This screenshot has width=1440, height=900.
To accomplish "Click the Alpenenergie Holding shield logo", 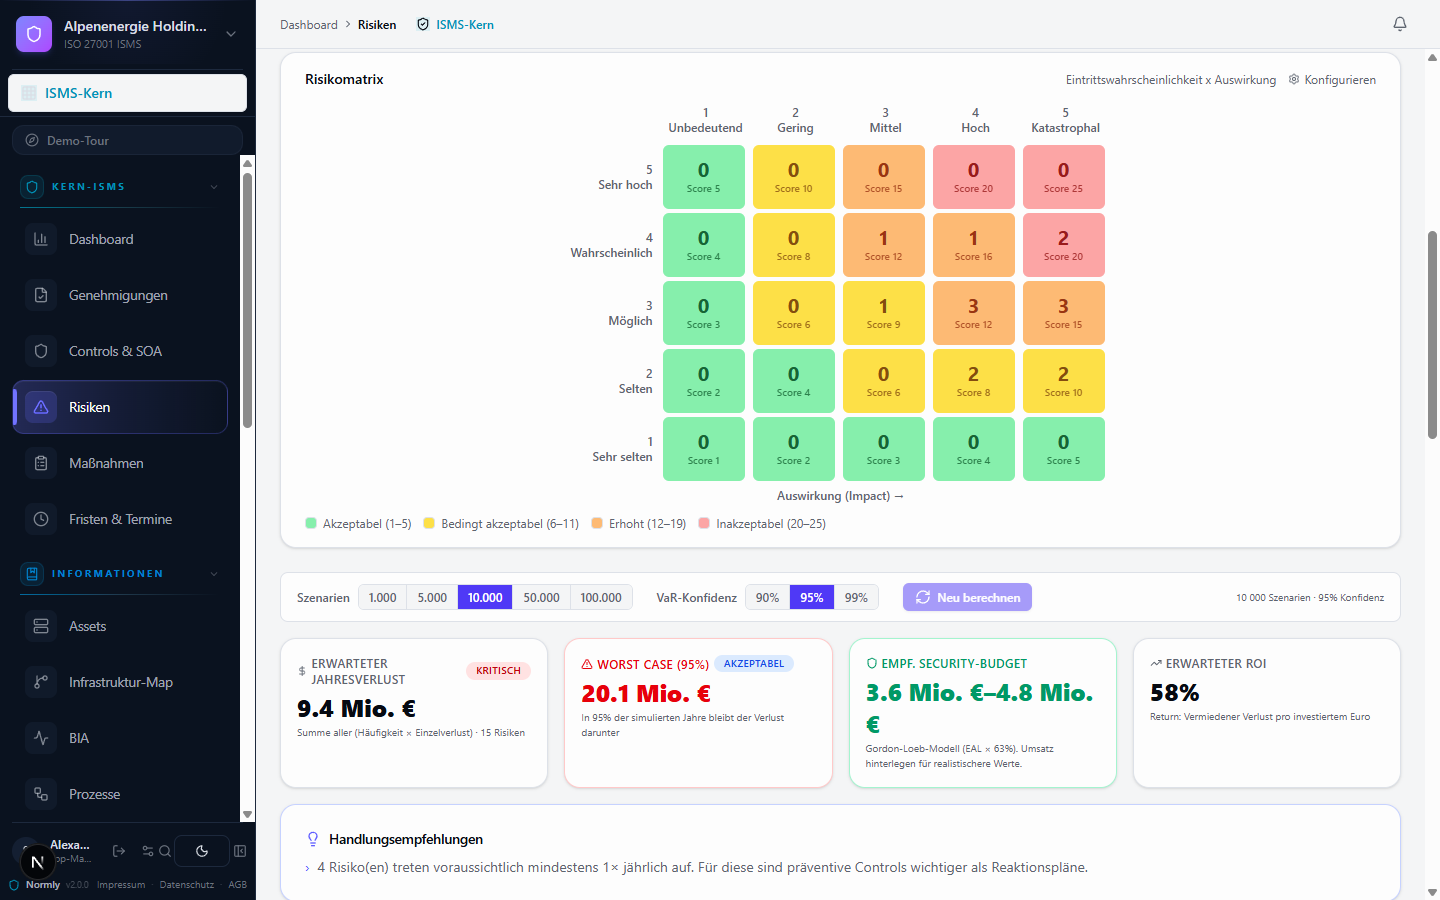I will coord(34,34).
